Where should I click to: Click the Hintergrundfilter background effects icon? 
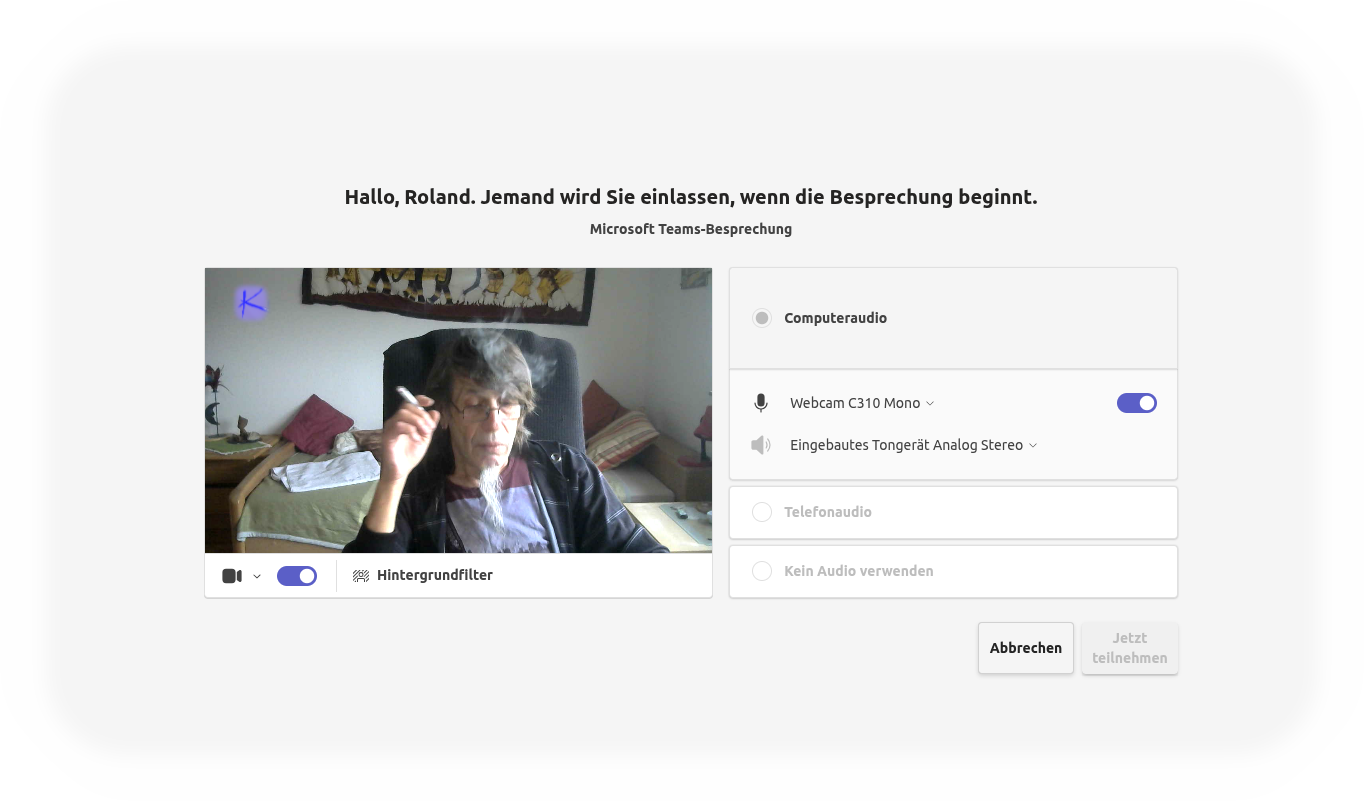[361, 576]
